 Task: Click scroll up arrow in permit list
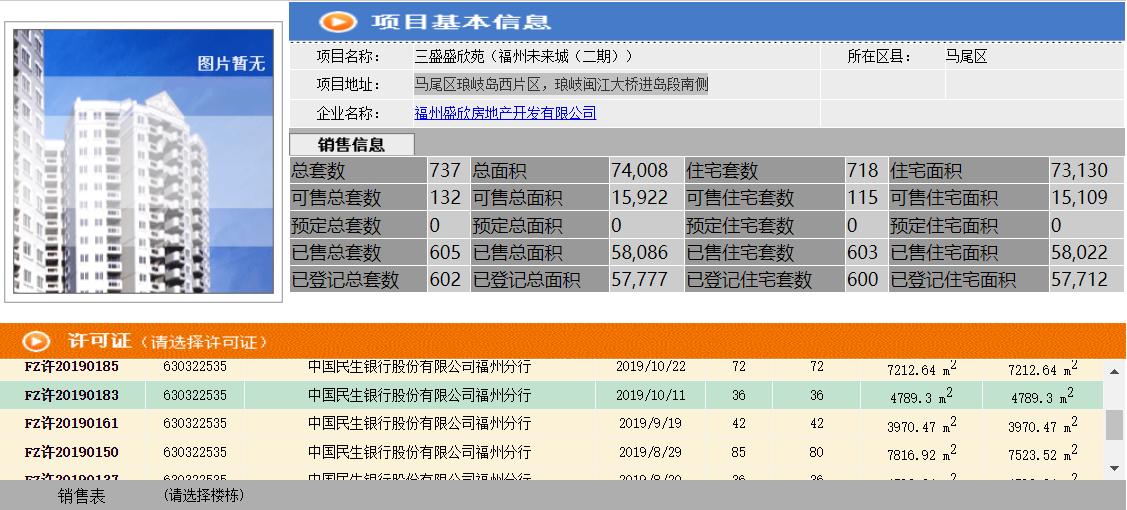(x=1114, y=371)
